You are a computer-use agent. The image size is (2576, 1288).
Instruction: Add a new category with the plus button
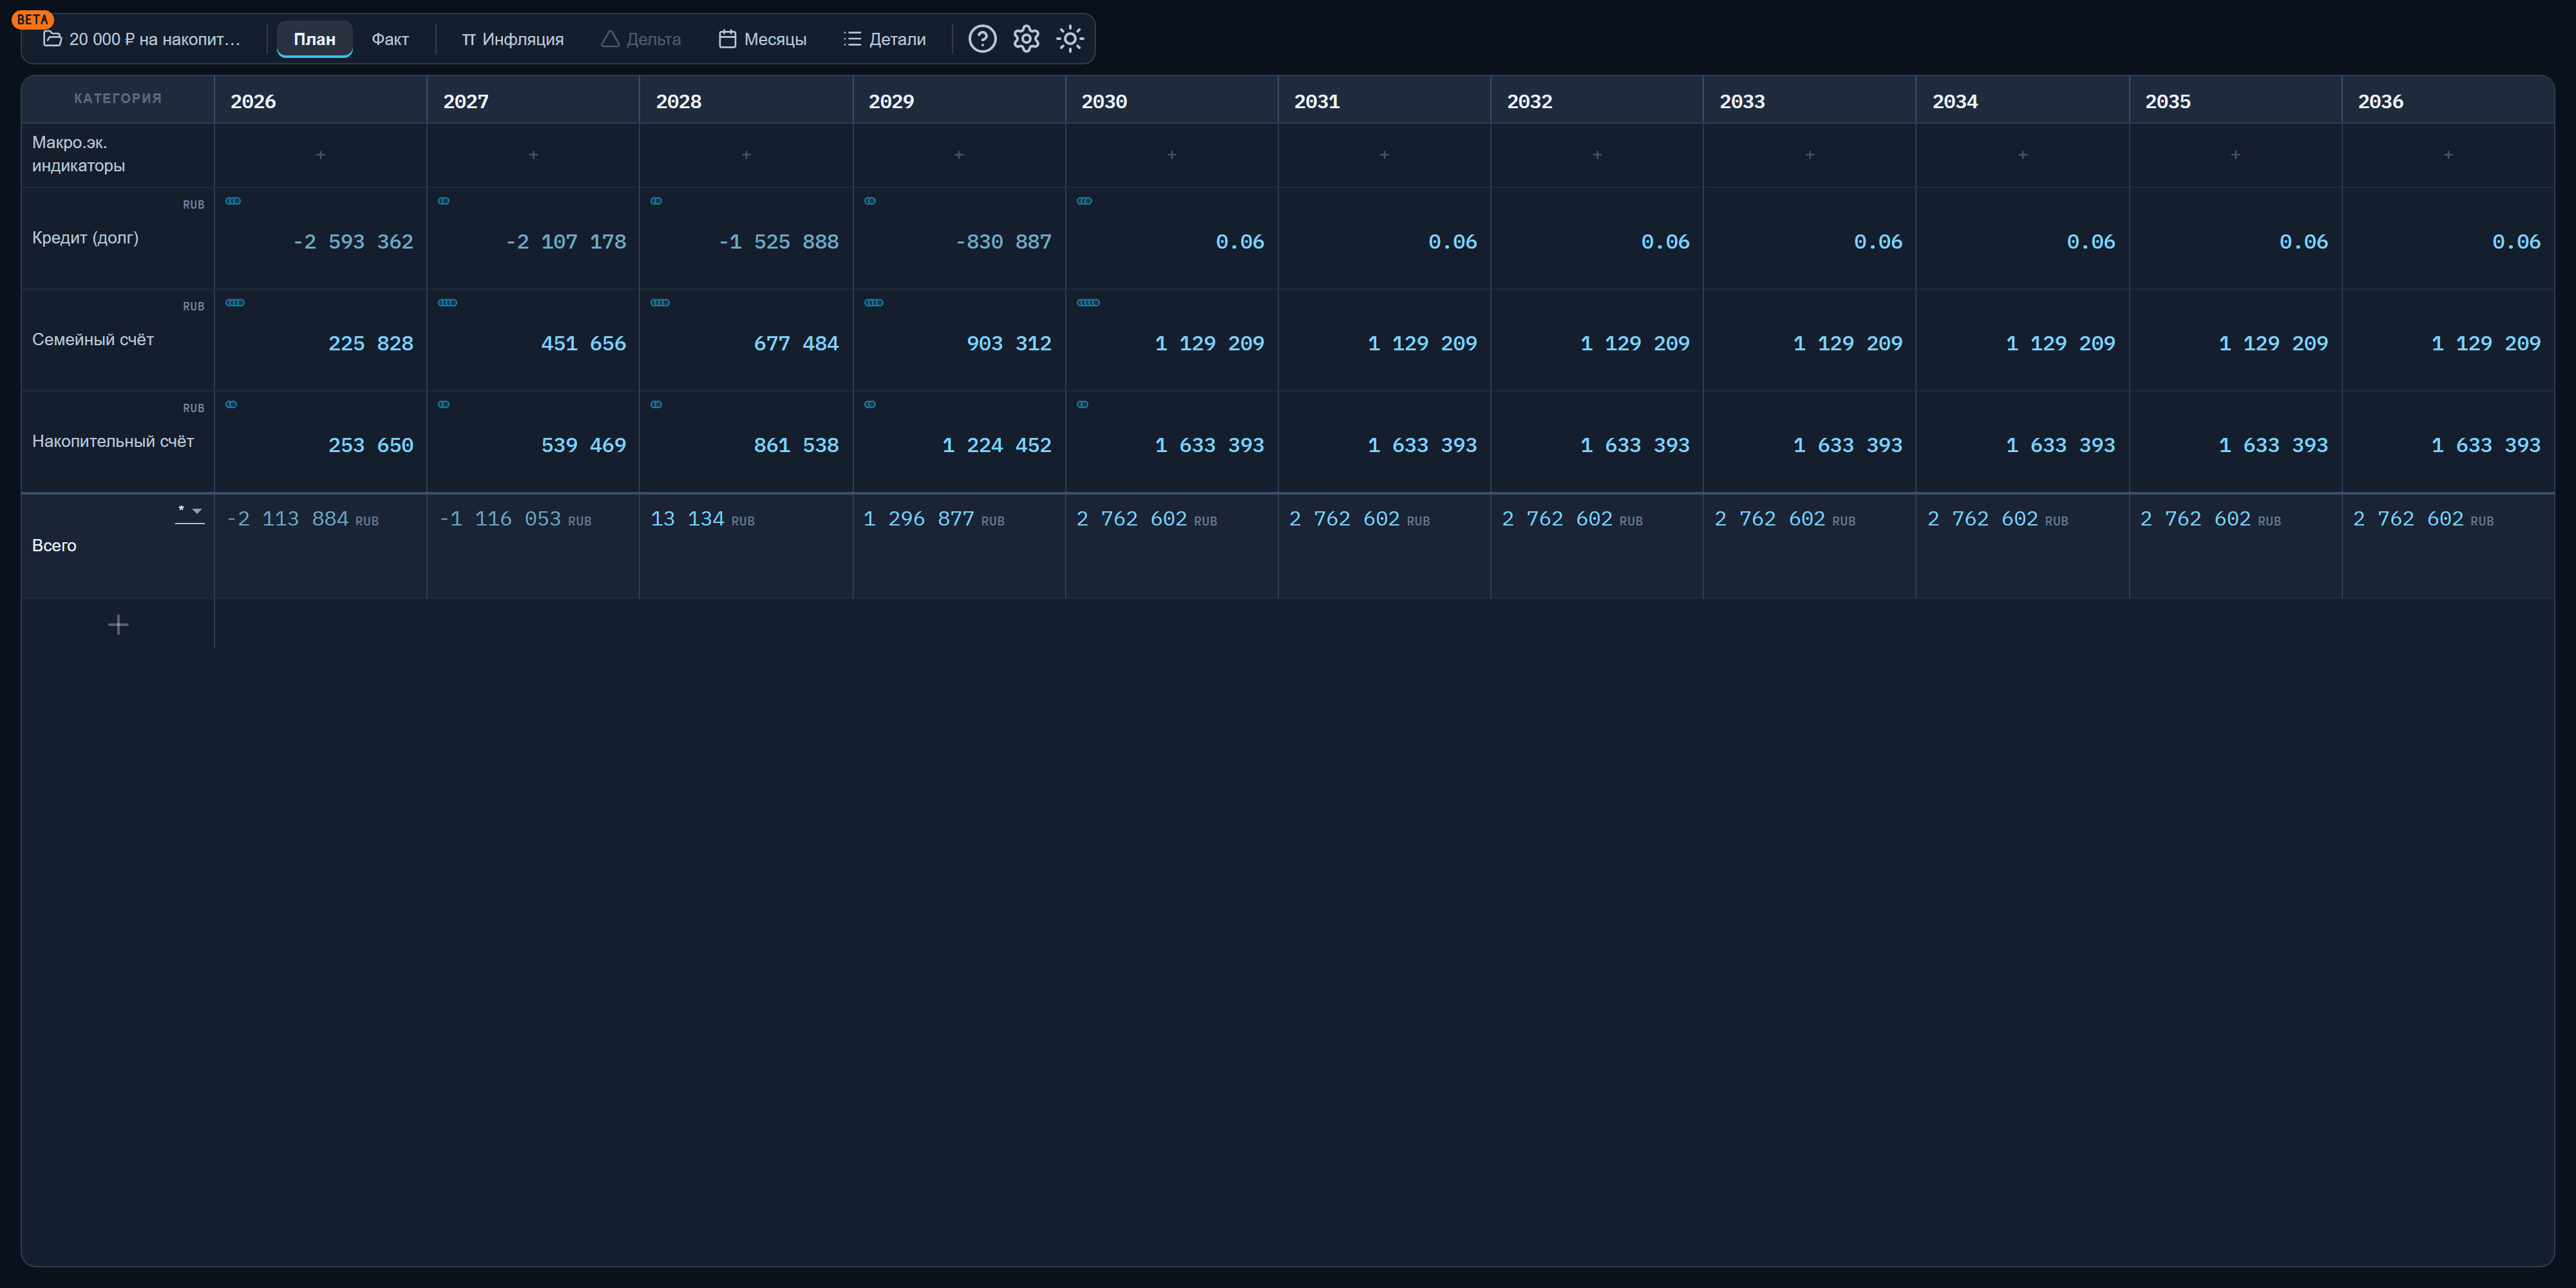[x=118, y=625]
